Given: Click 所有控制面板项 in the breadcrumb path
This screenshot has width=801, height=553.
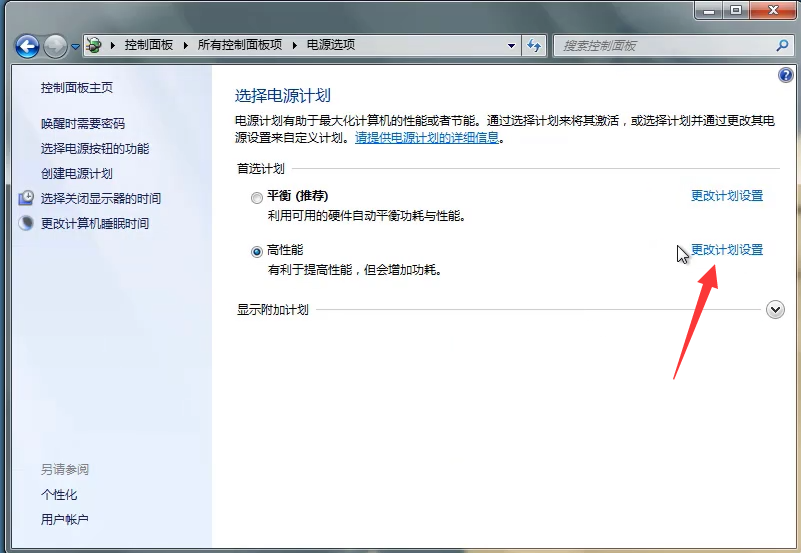Looking at the screenshot, I should [240, 45].
